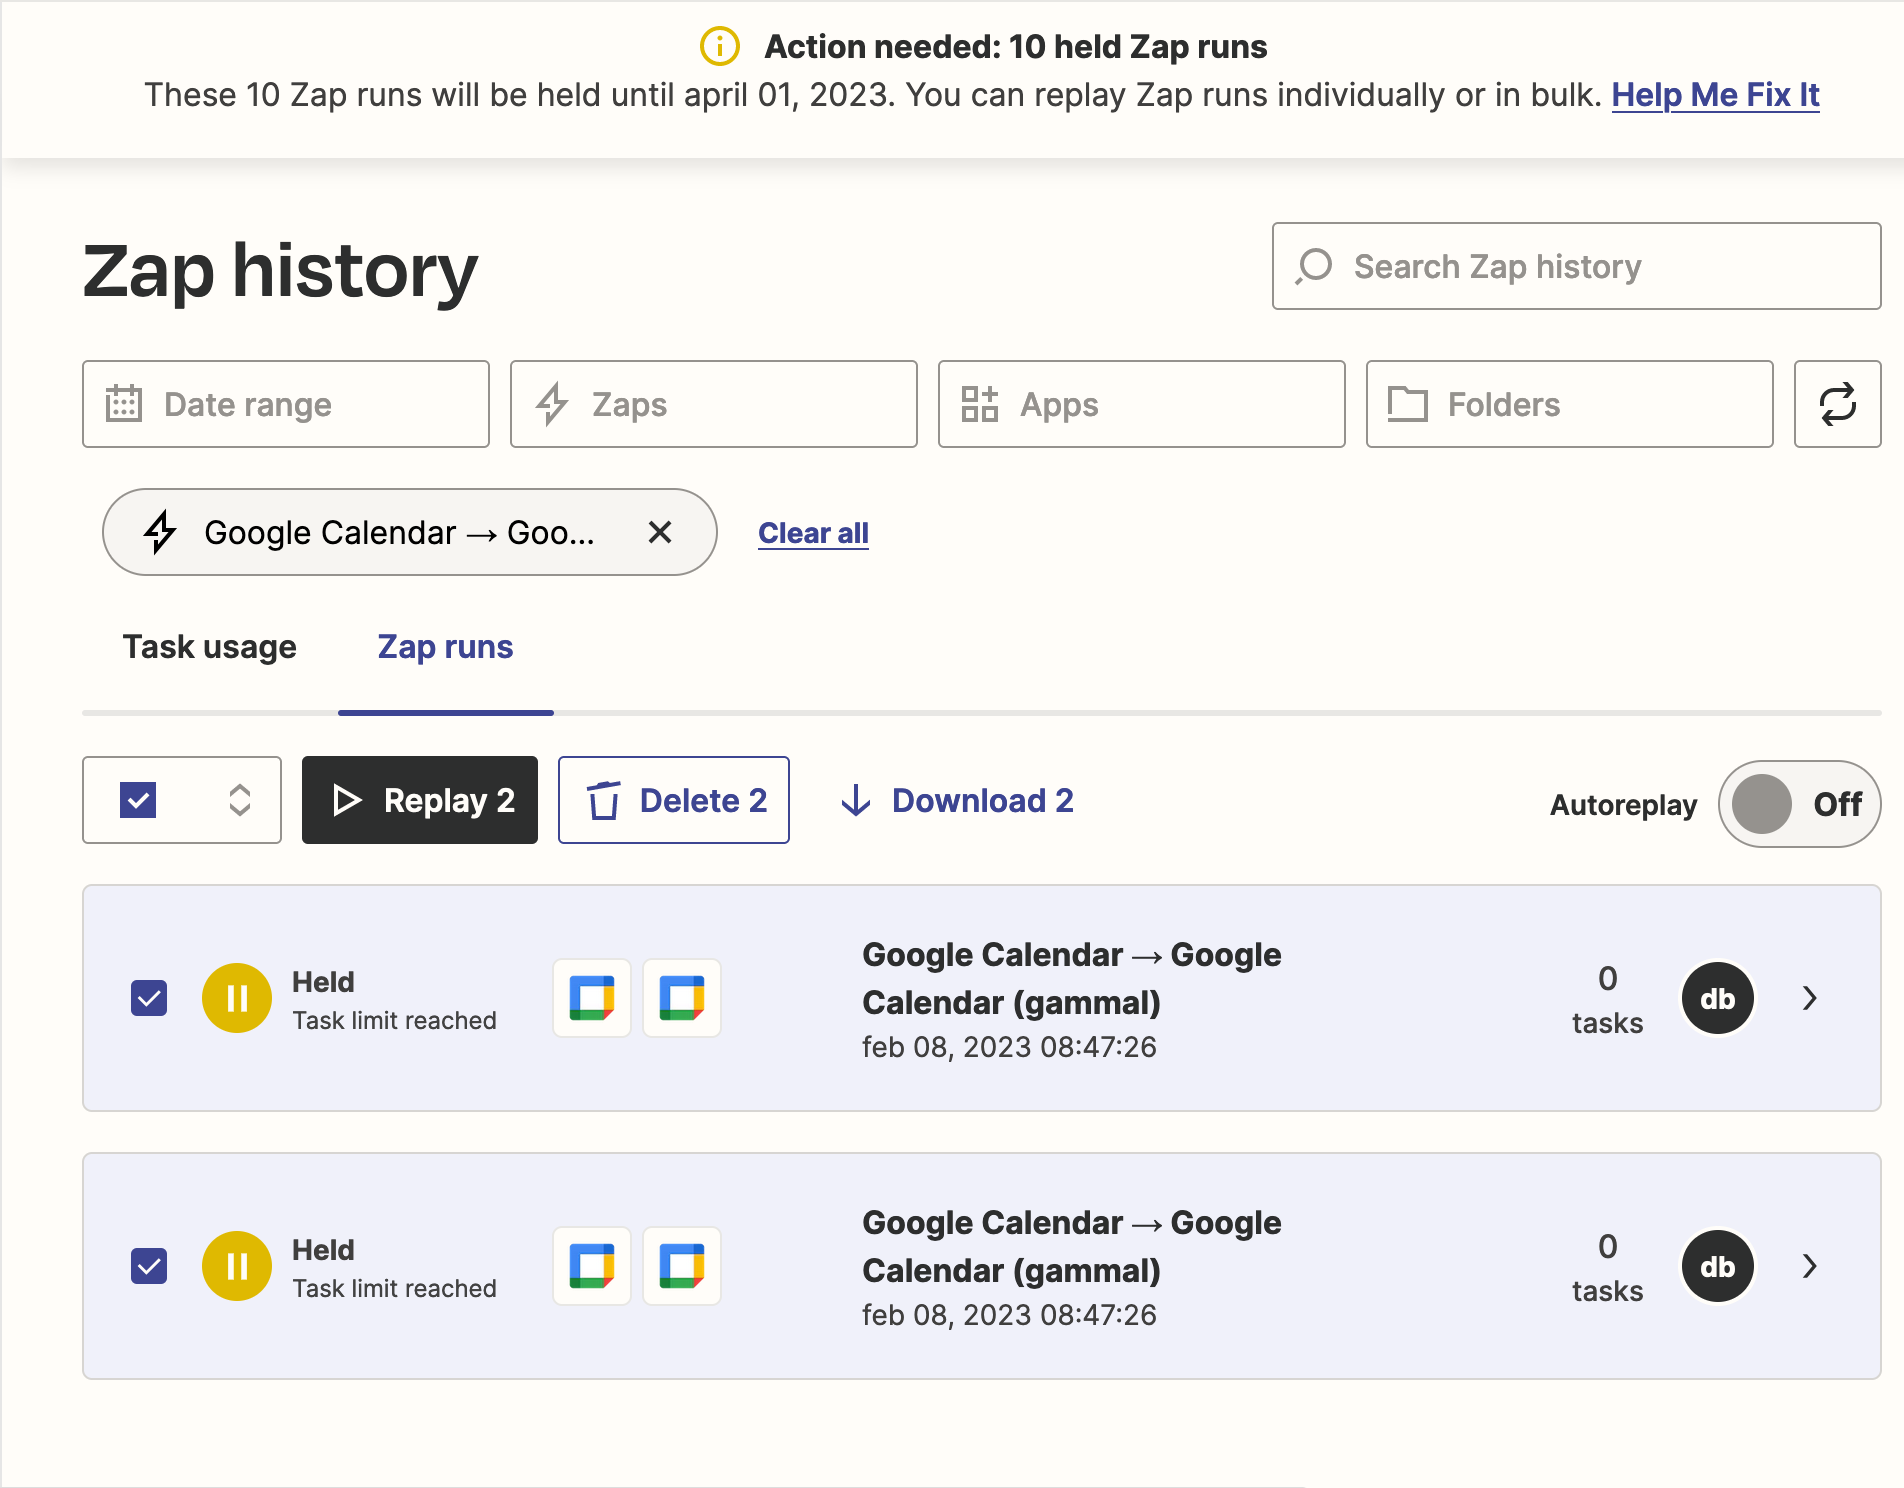Click the Download 2 button
Image resolution: width=1904 pixels, height=1488 pixels.
click(x=957, y=800)
